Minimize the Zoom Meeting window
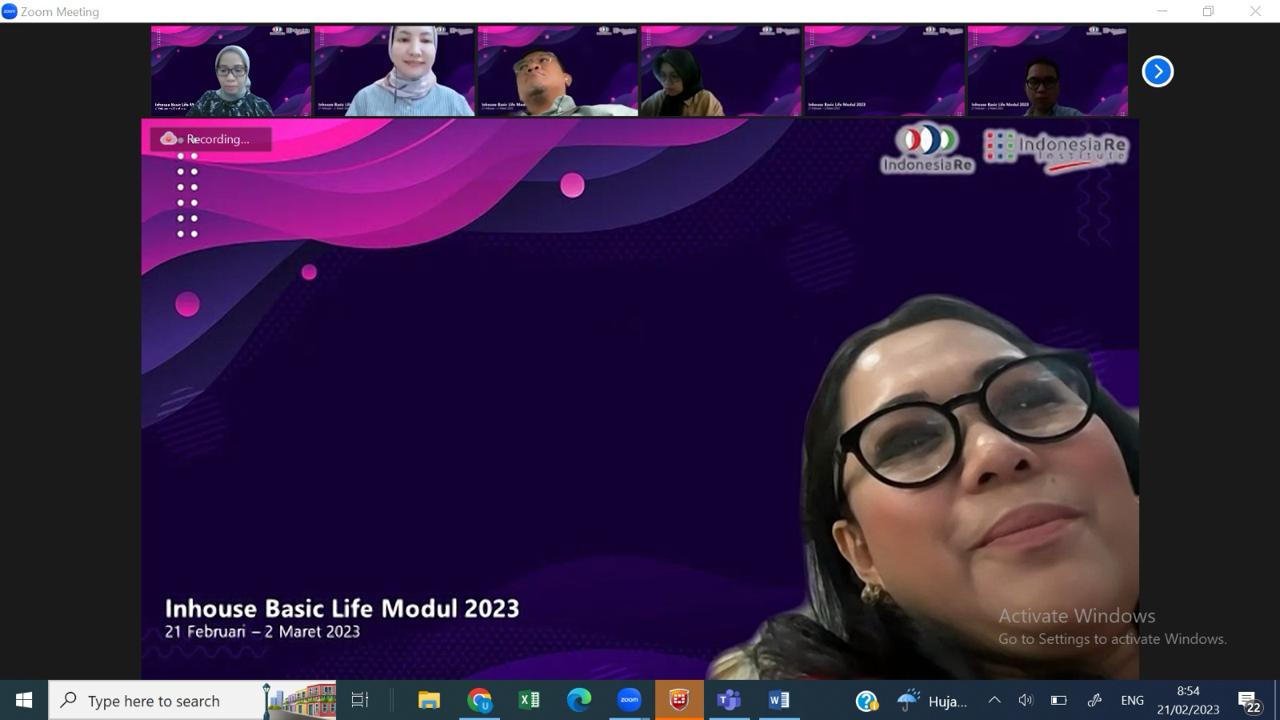This screenshot has height=720, width=1280. pos(1162,11)
